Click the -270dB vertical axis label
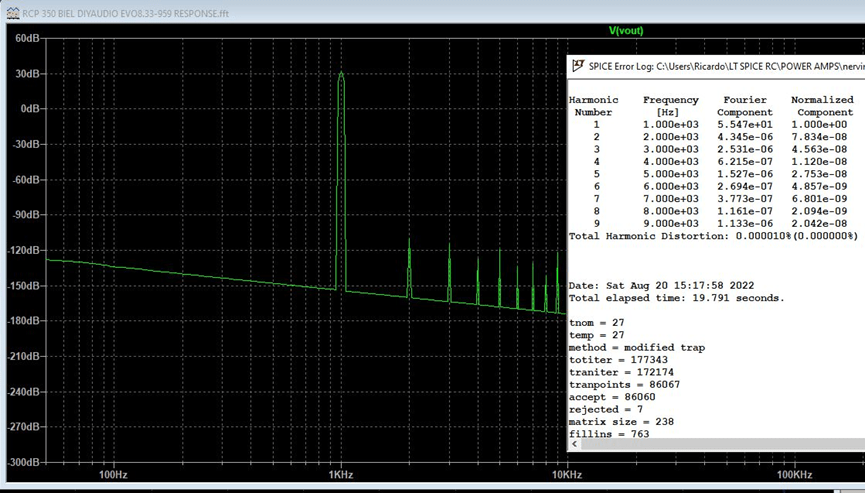865x493 pixels. pyautogui.click(x=24, y=426)
